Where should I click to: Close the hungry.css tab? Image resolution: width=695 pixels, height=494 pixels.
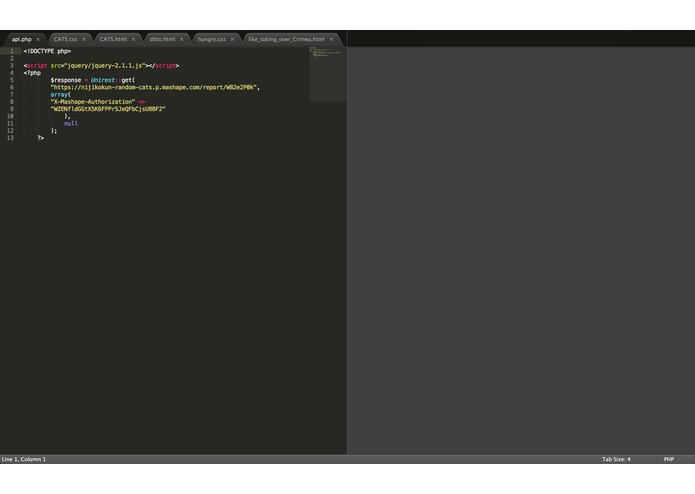point(232,39)
